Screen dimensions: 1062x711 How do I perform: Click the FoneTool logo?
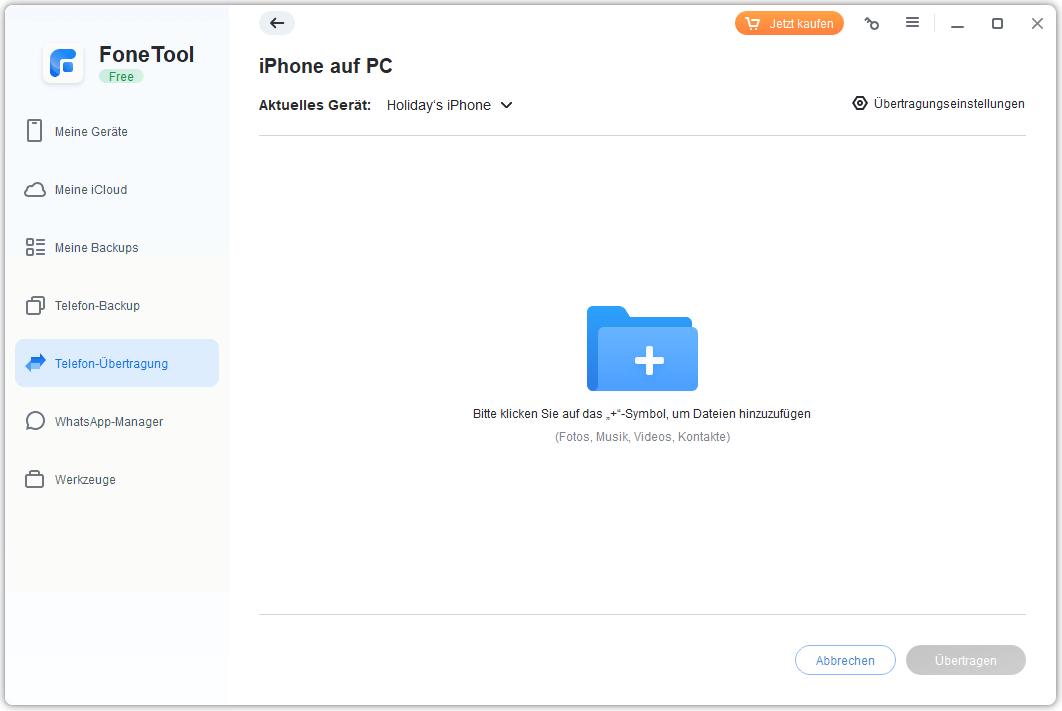click(x=63, y=64)
